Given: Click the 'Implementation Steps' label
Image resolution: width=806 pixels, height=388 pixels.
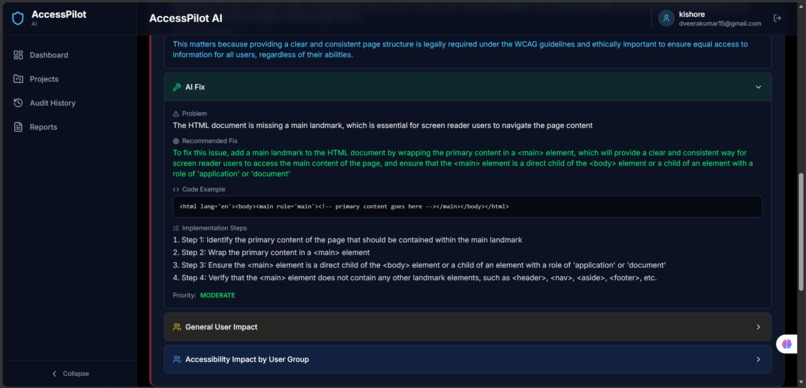Looking at the screenshot, I should (x=214, y=228).
